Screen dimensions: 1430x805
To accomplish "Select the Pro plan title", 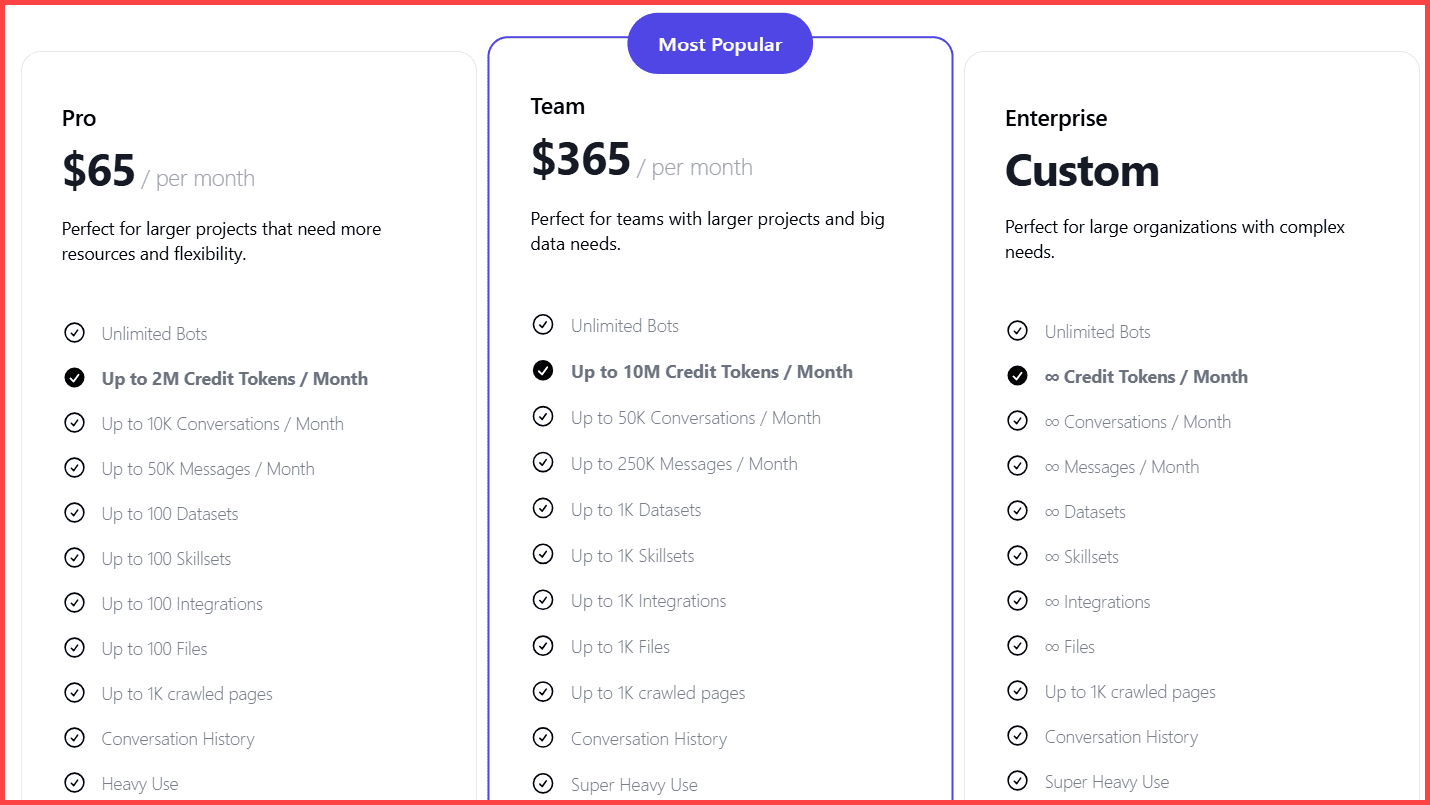I will (79, 118).
